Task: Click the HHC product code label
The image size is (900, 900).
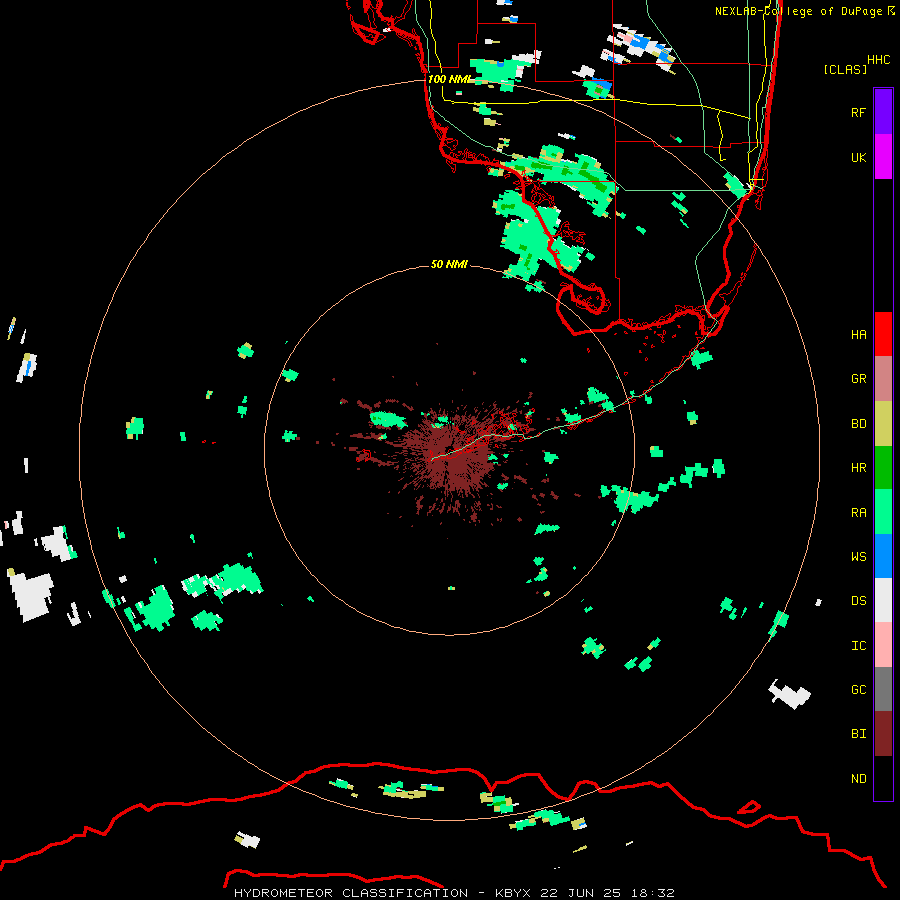Action: [879, 60]
